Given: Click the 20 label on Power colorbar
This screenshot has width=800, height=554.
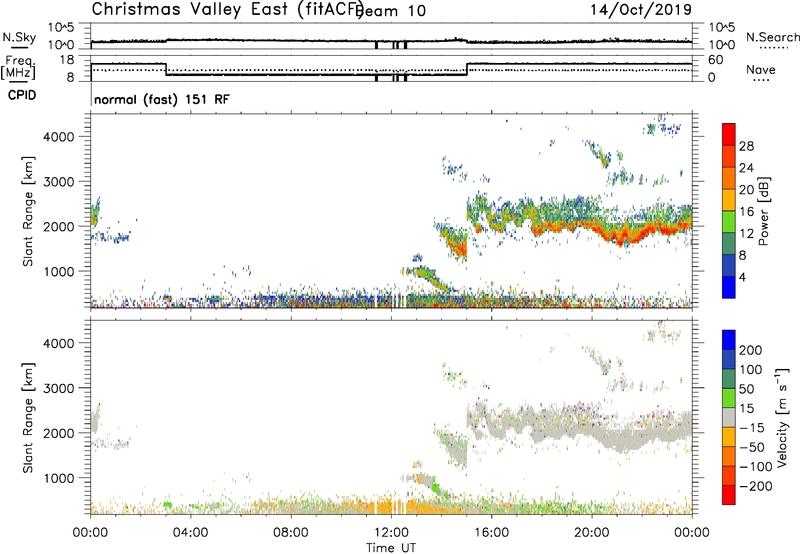Looking at the screenshot, I should coord(746,190).
